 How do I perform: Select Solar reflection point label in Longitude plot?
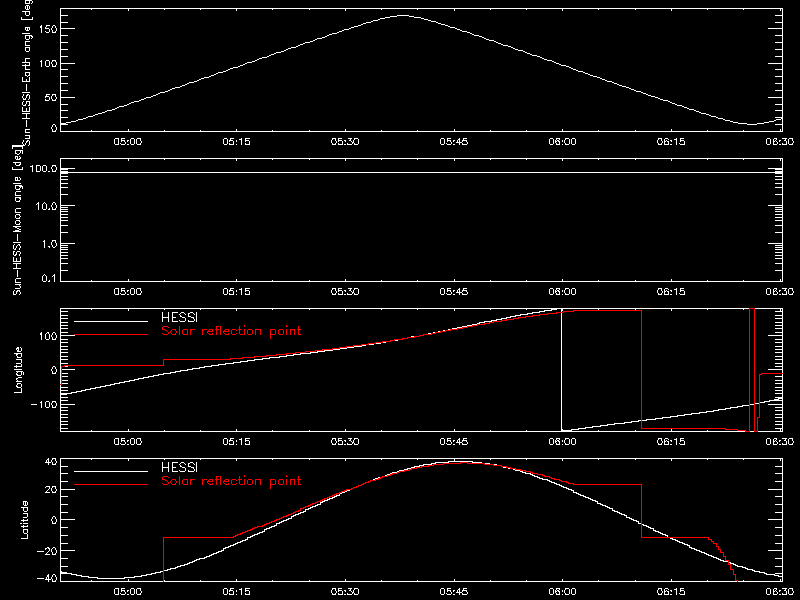[231, 331]
